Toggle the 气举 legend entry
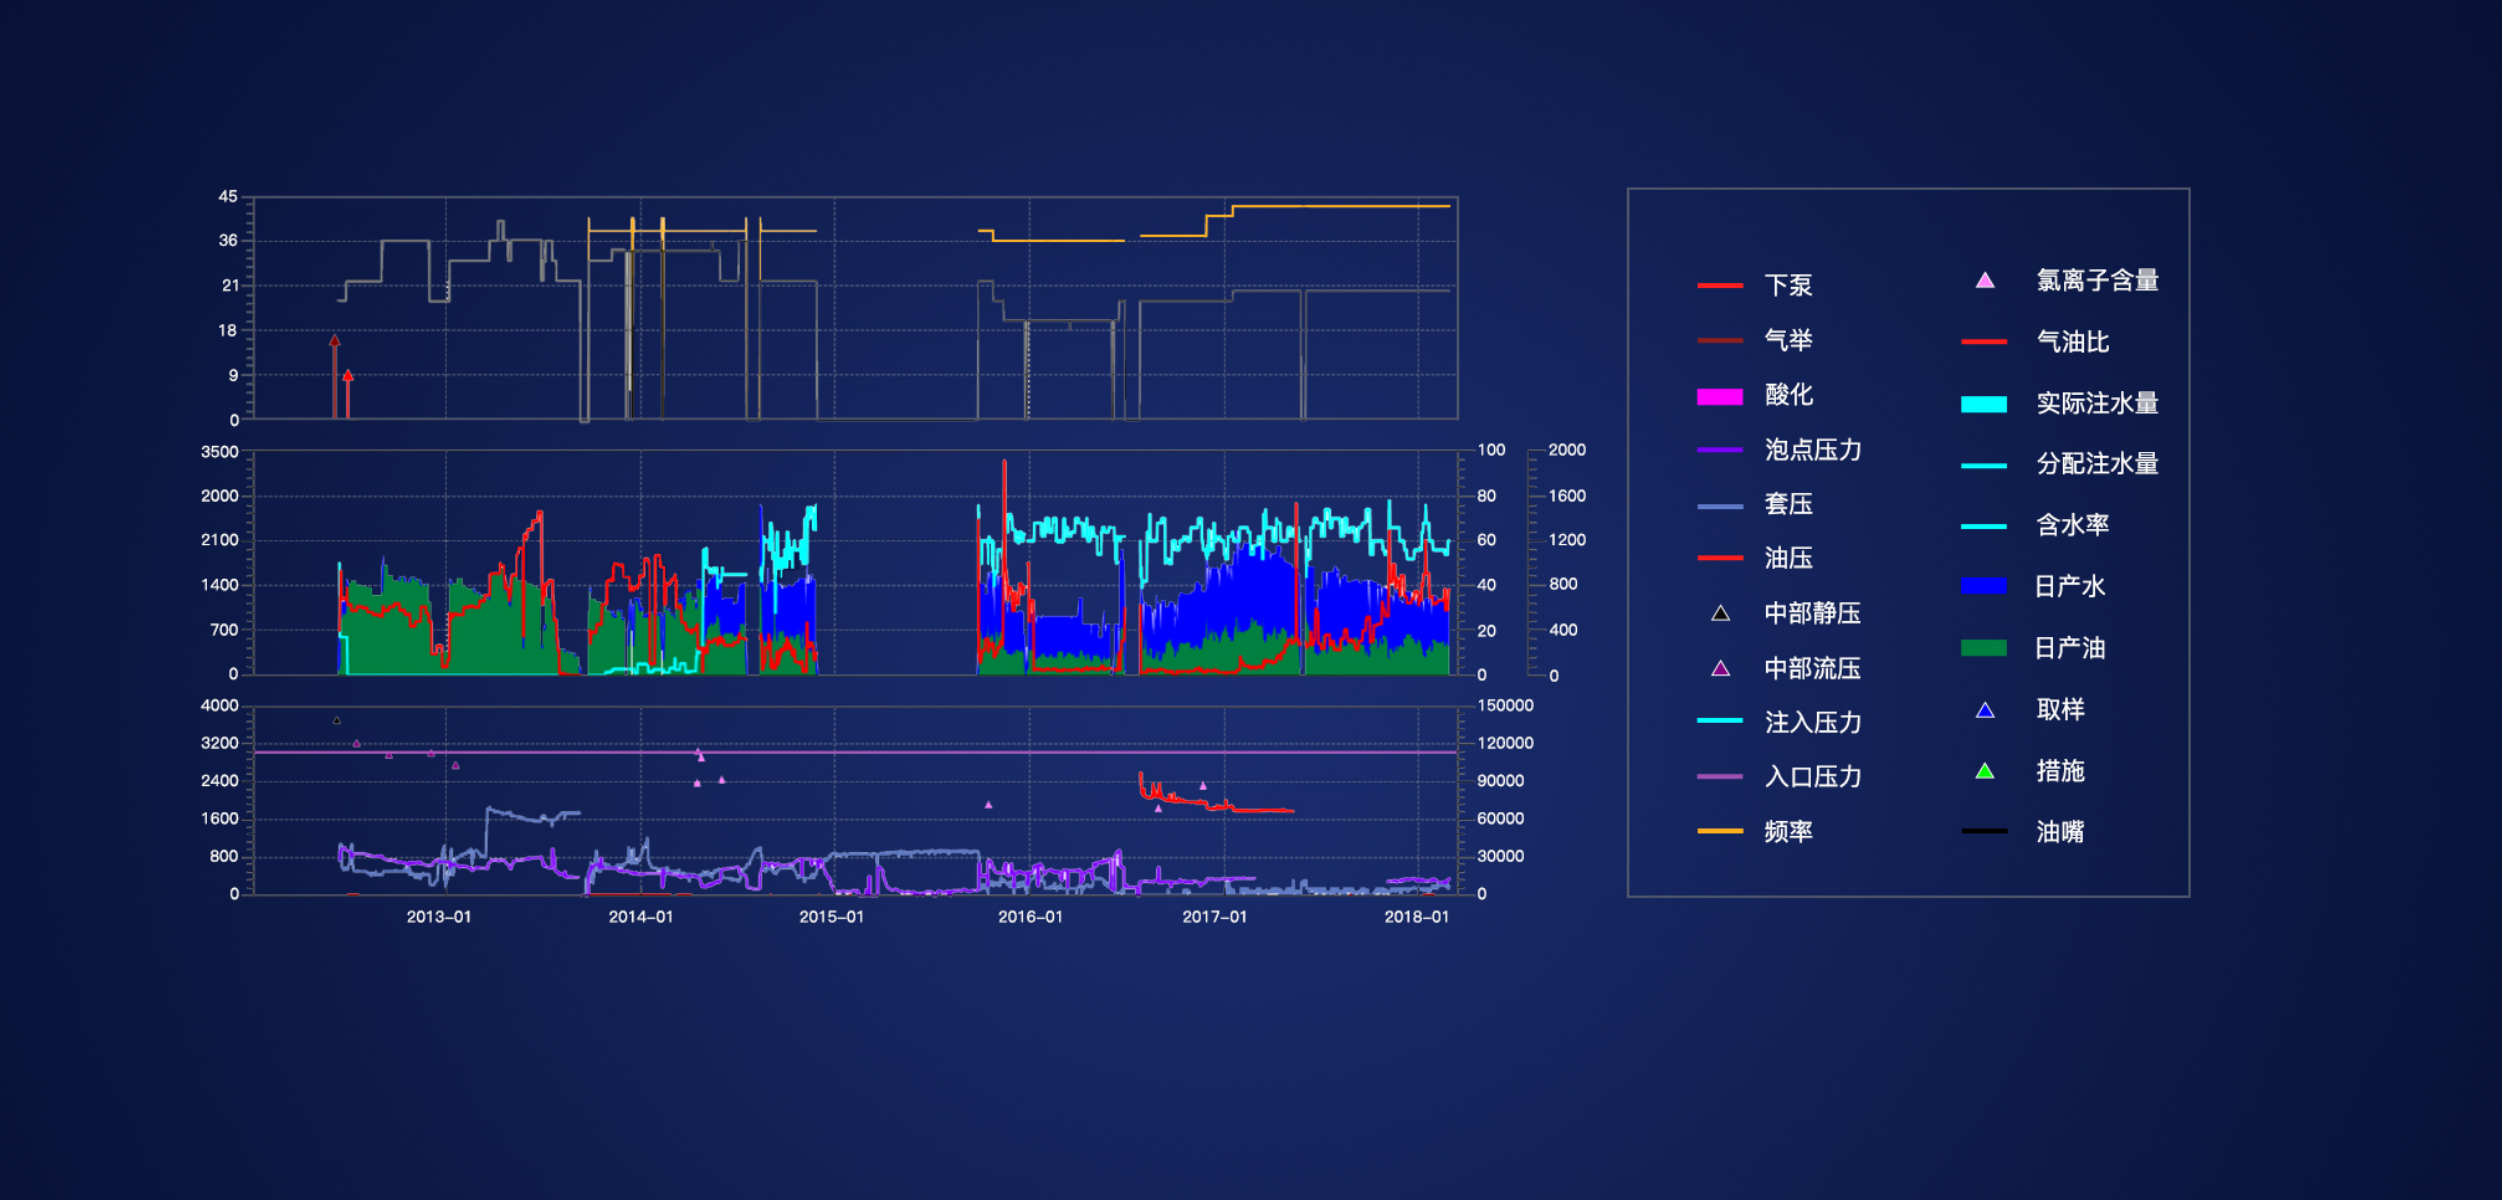This screenshot has width=2502, height=1200. (1755, 340)
